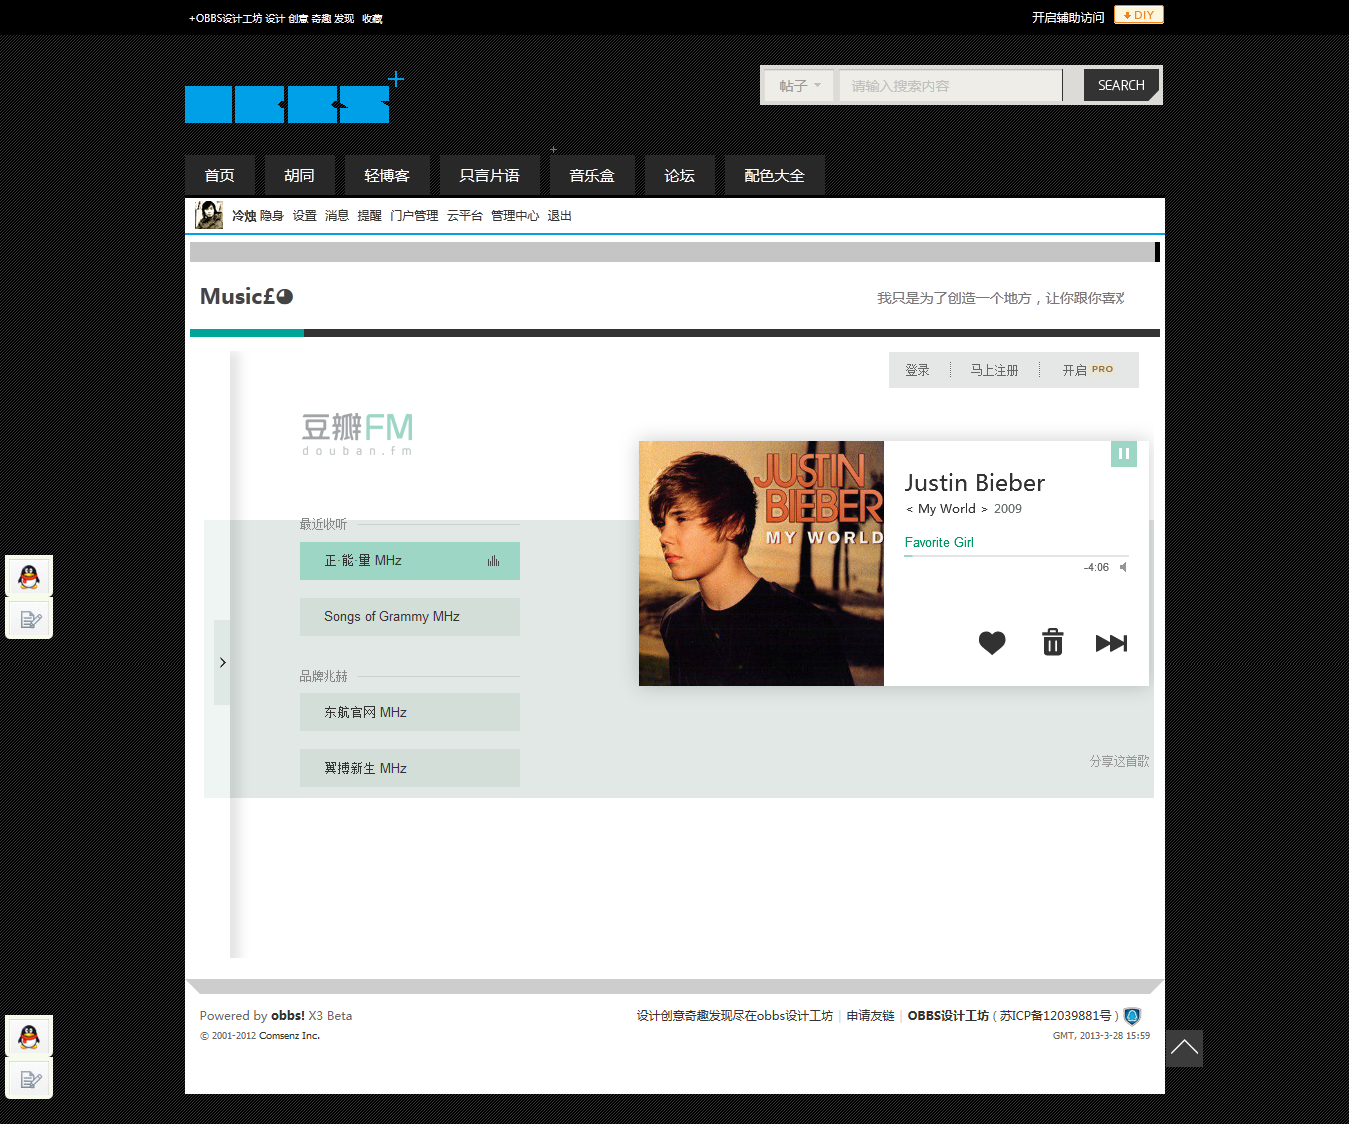Open 申请友链 in the footer
The width and height of the screenshot is (1349, 1124).
(x=870, y=1016)
